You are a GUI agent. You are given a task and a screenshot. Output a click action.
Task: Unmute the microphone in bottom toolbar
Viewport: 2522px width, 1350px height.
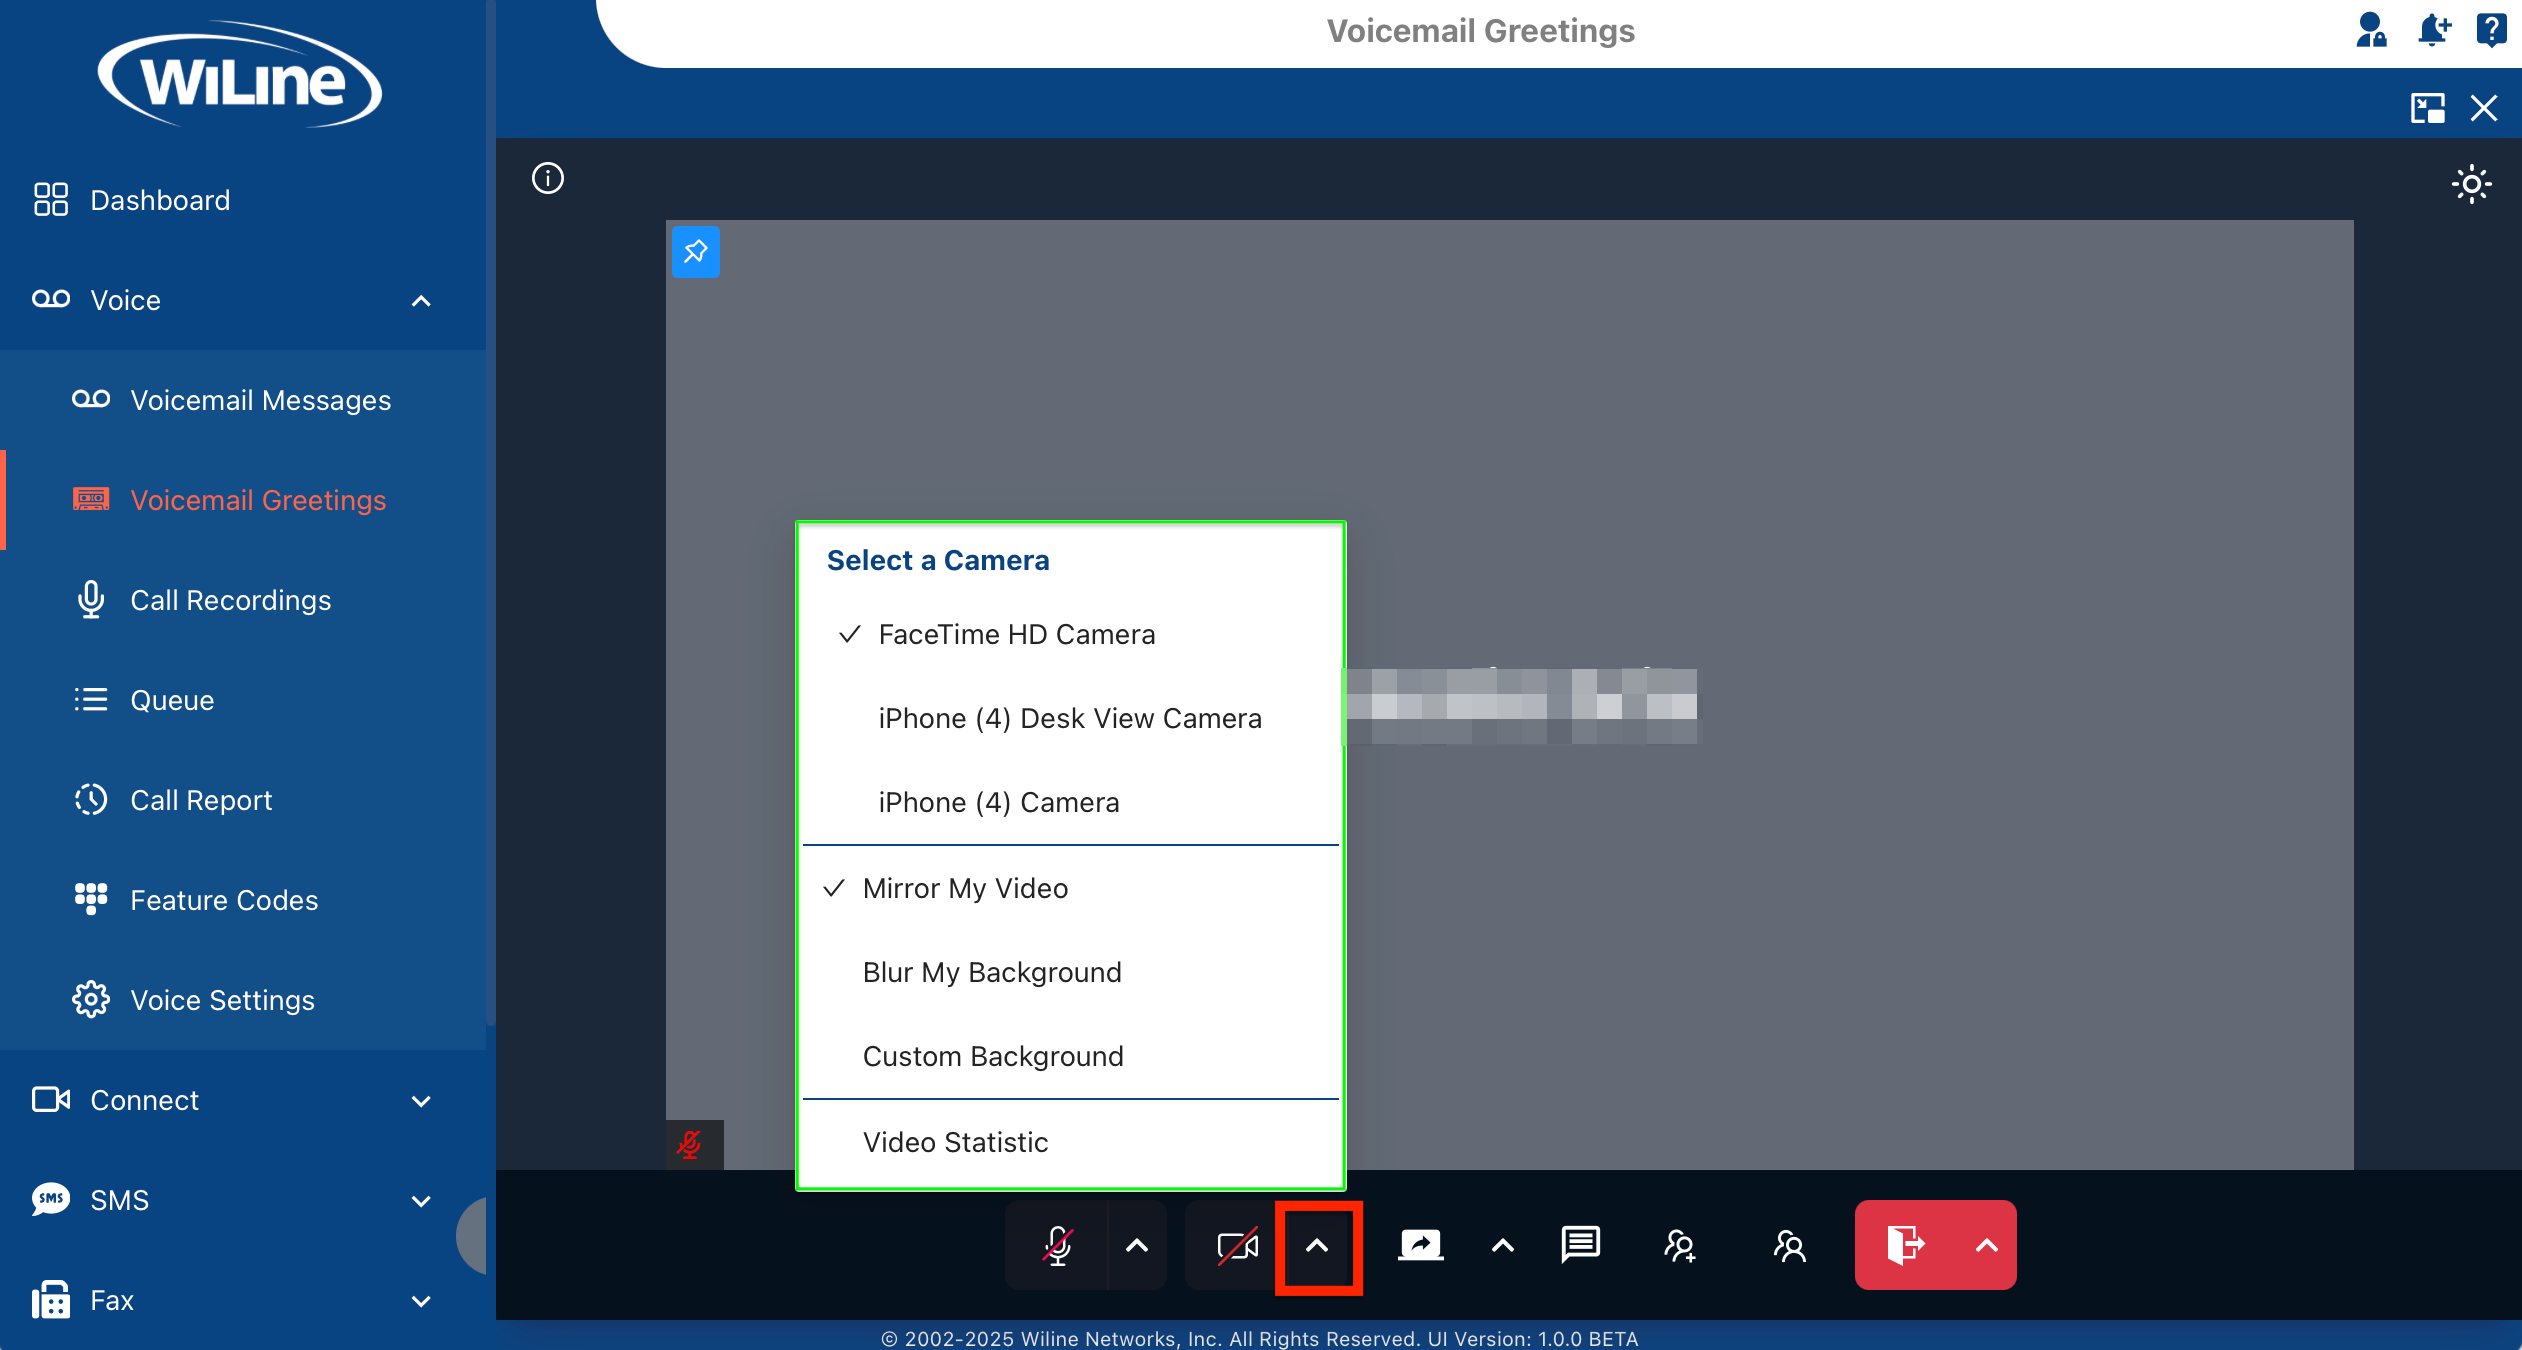click(1057, 1245)
